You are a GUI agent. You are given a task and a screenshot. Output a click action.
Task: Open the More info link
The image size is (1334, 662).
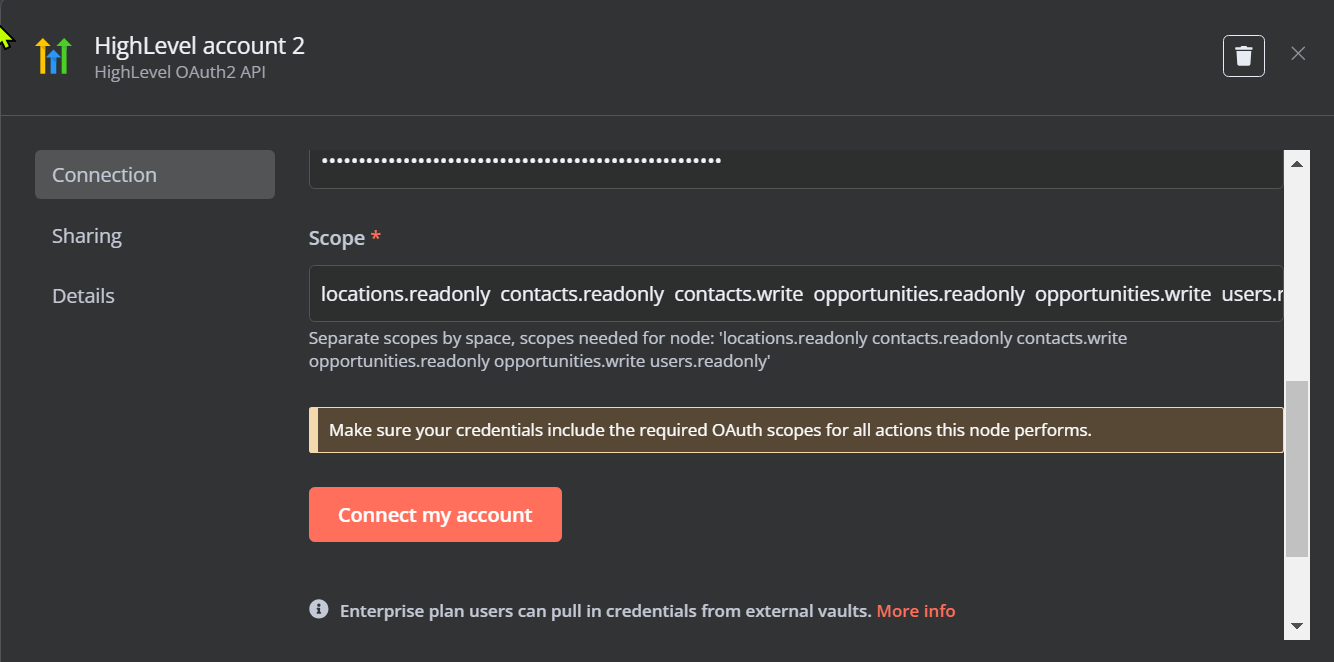point(915,611)
